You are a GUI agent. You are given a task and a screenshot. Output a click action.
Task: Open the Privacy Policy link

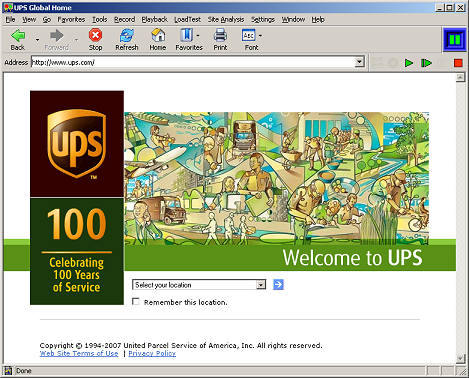(152, 353)
